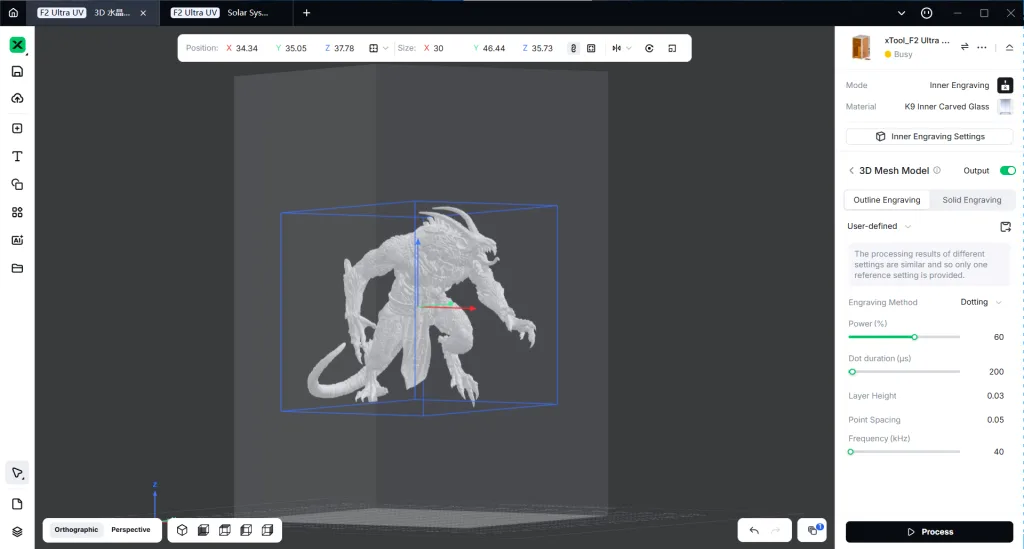Screen dimensions: 1024x549
Task: Select Perspective view mode
Action: click(131, 529)
